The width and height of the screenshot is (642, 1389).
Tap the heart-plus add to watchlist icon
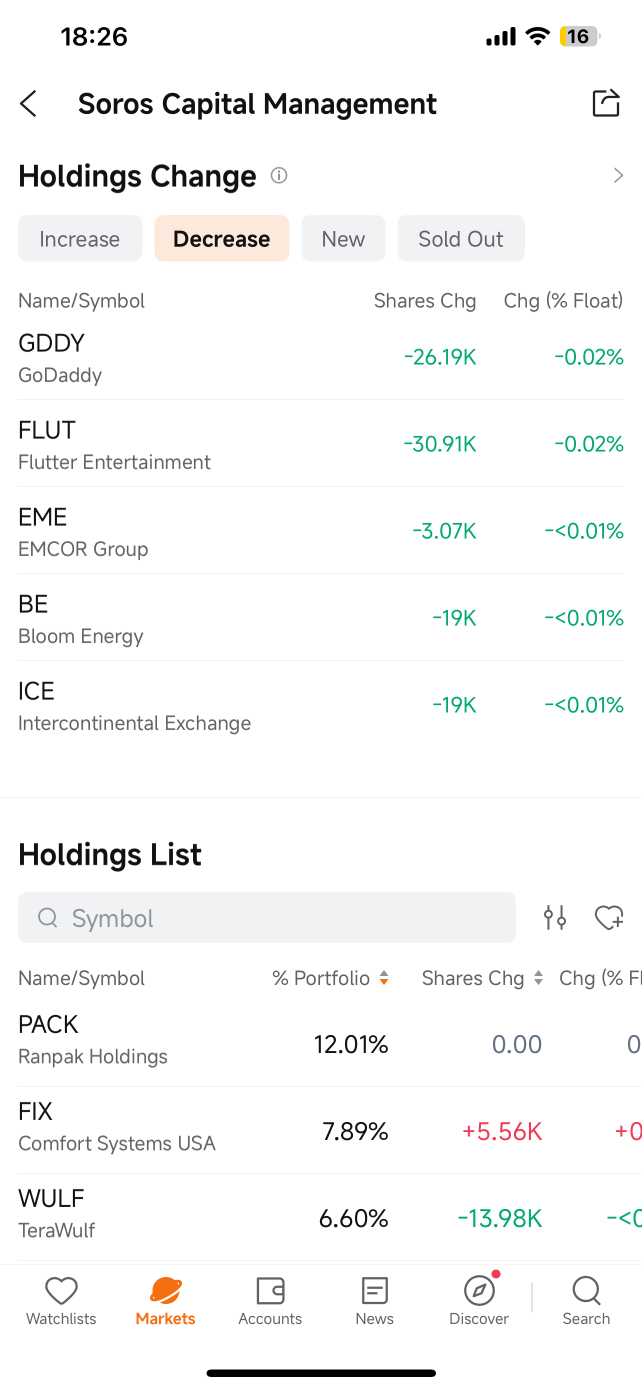[x=609, y=917]
